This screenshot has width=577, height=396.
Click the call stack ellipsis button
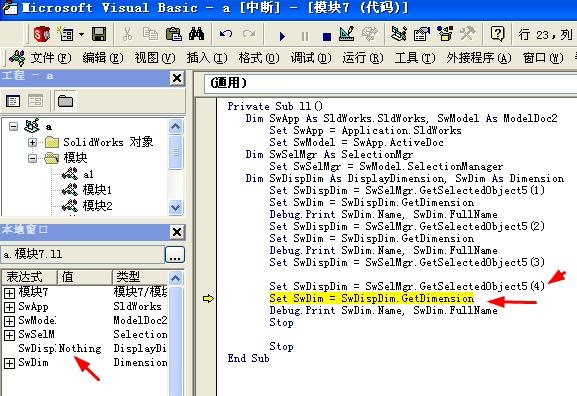175,254
